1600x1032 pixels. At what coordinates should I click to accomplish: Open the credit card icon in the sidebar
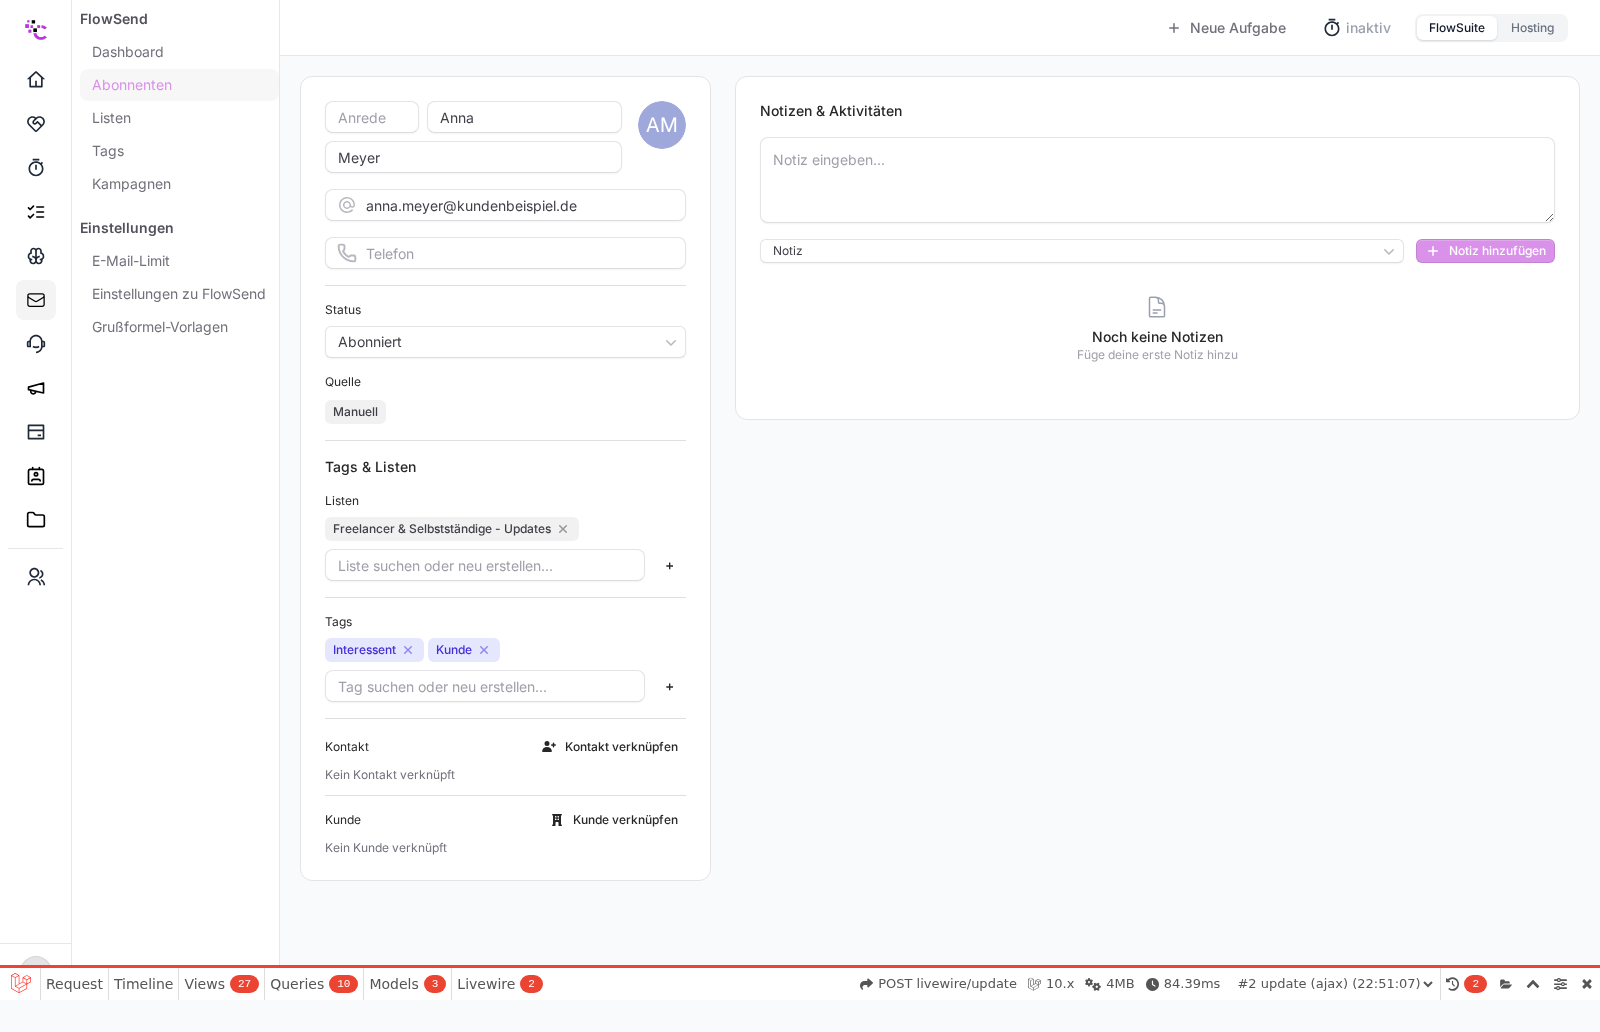[x=36, y=432]
